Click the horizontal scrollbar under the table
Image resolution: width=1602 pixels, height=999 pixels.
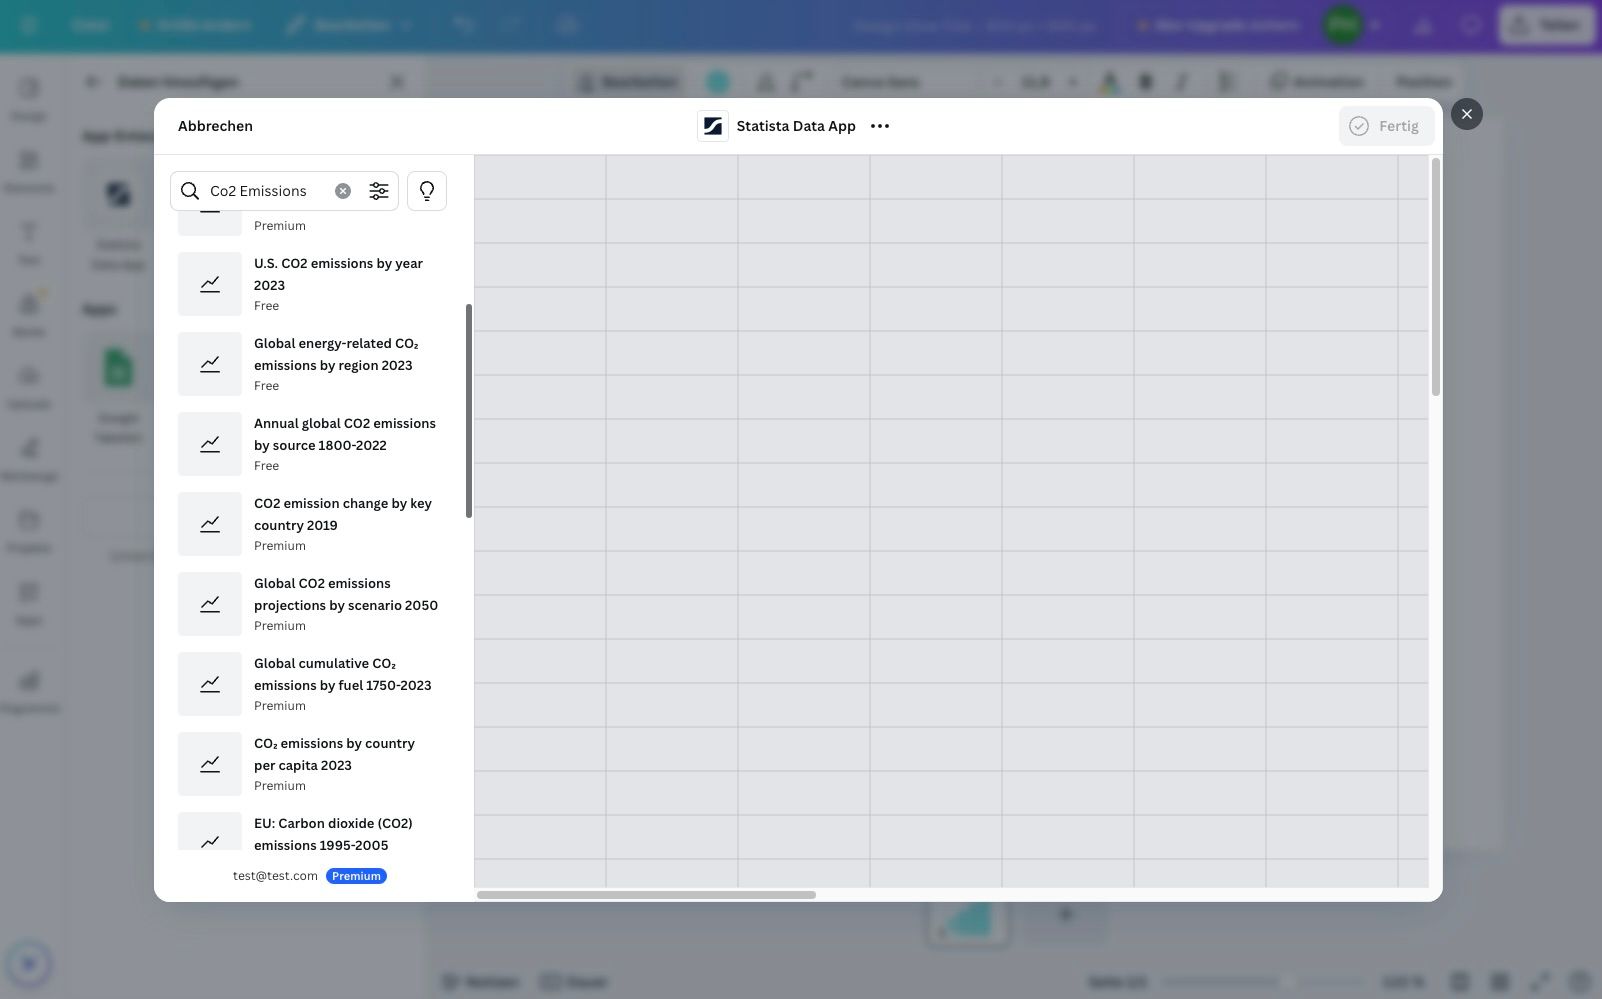(646, 895)
